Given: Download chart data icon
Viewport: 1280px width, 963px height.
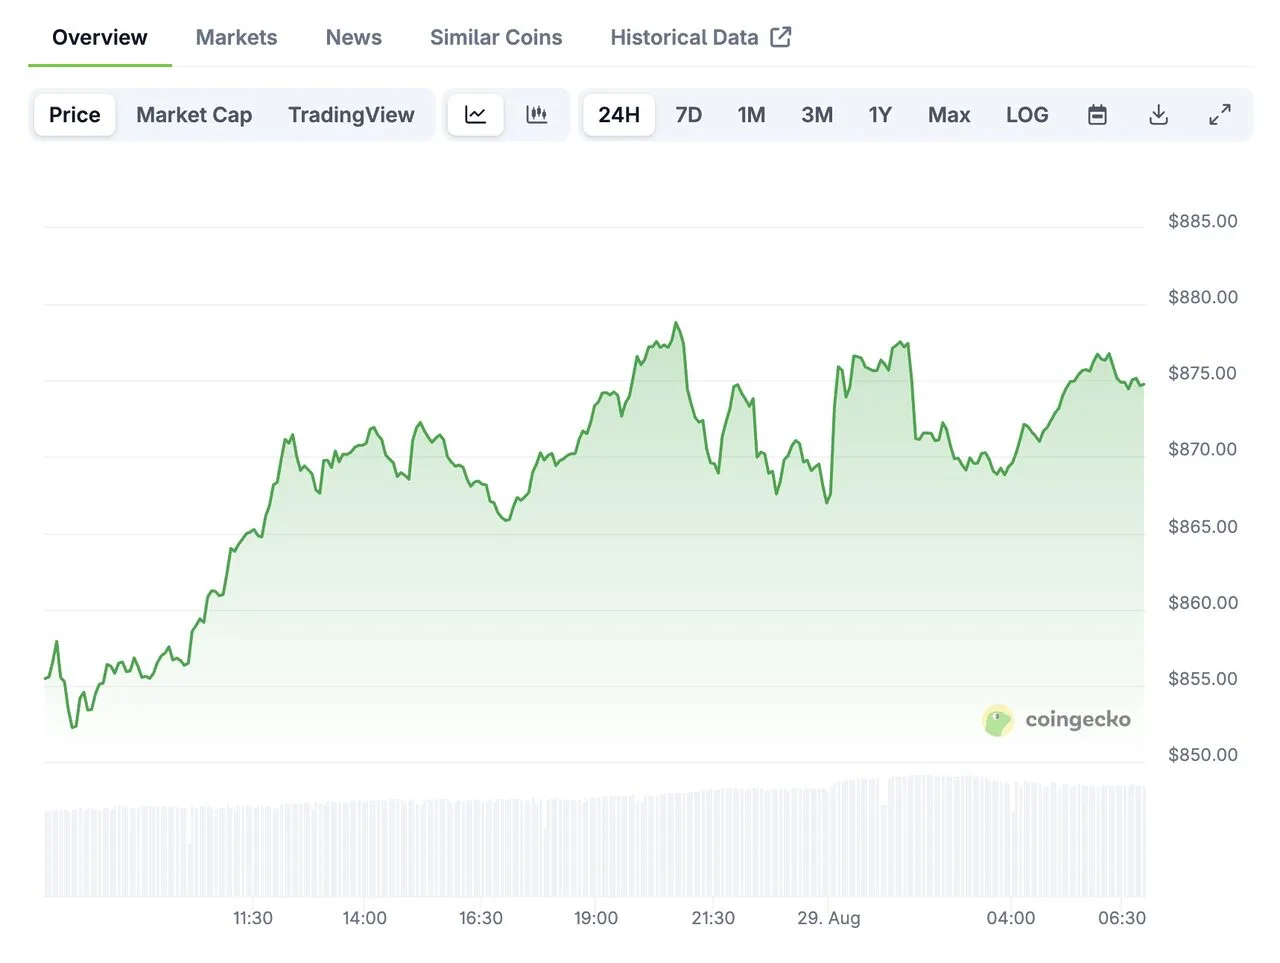Looking at the screenshot, I should coord(1158,115).
